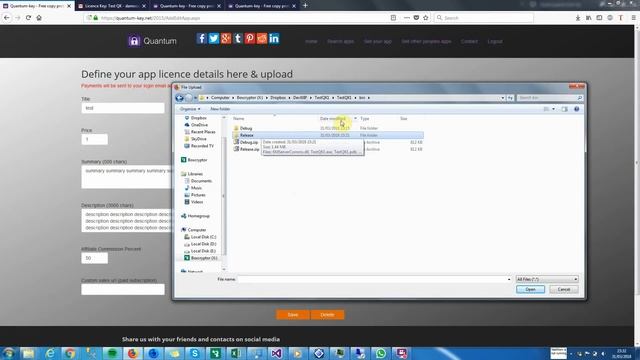Click the Windows Start button
This screenshot has height=360, width=640.
pos(8,353)
